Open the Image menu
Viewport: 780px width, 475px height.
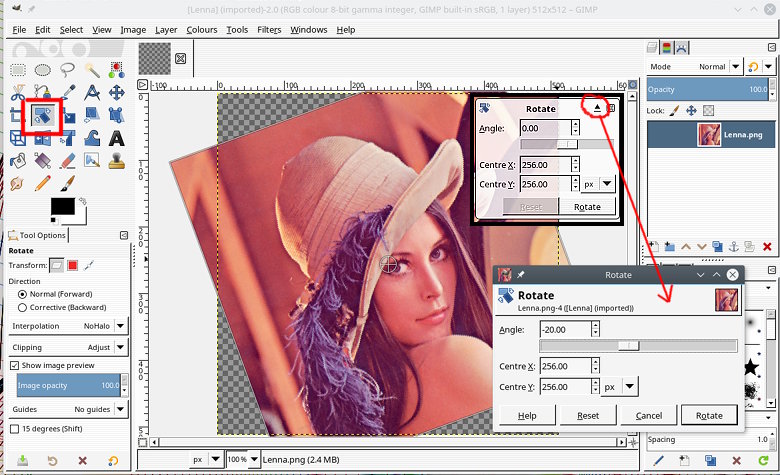click(133, 30)
